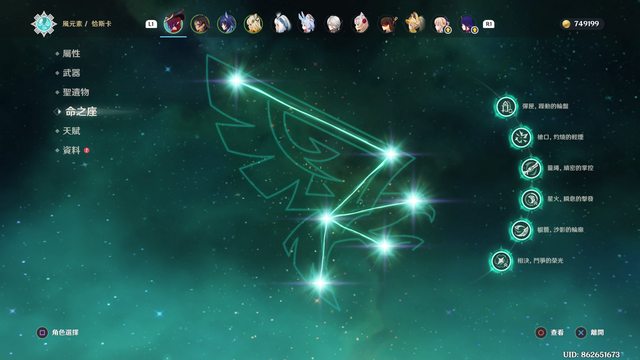Open the 韁繩 third constellation icon
Screen dimensions: 640x360
click(531, 168)
